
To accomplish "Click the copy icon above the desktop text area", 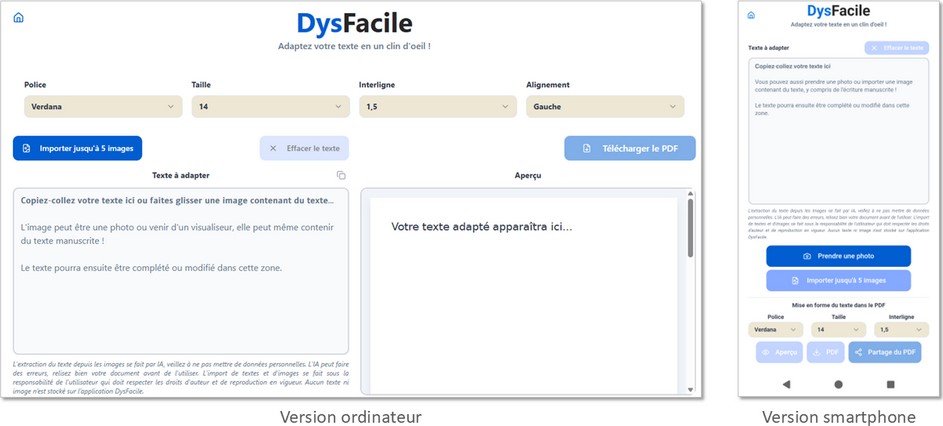I will pyautogui.click(x=341, y=175).
